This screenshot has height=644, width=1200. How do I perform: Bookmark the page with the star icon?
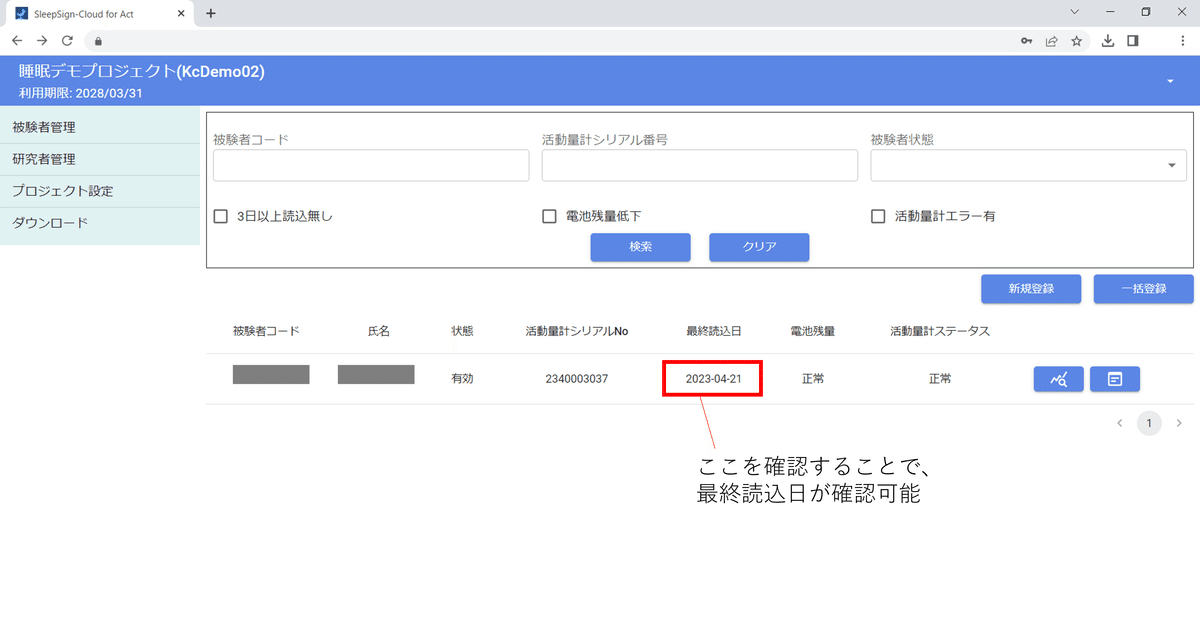[1076, 41]
